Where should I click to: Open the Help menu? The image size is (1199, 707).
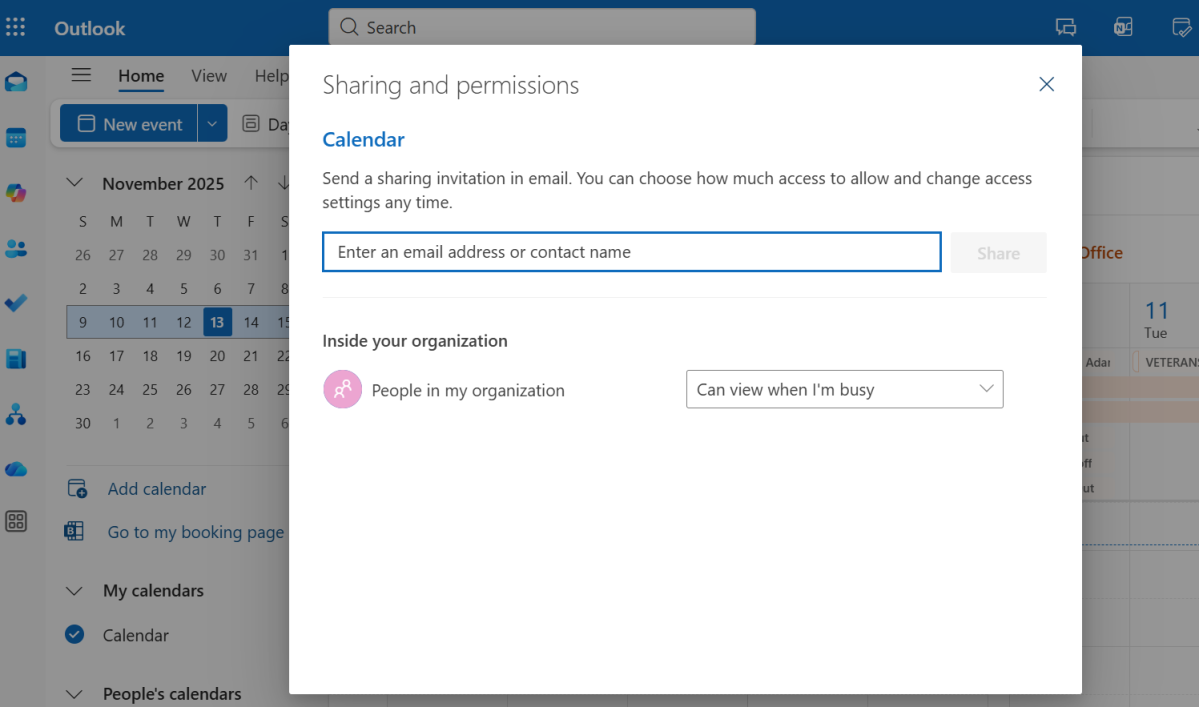(272, 75)
